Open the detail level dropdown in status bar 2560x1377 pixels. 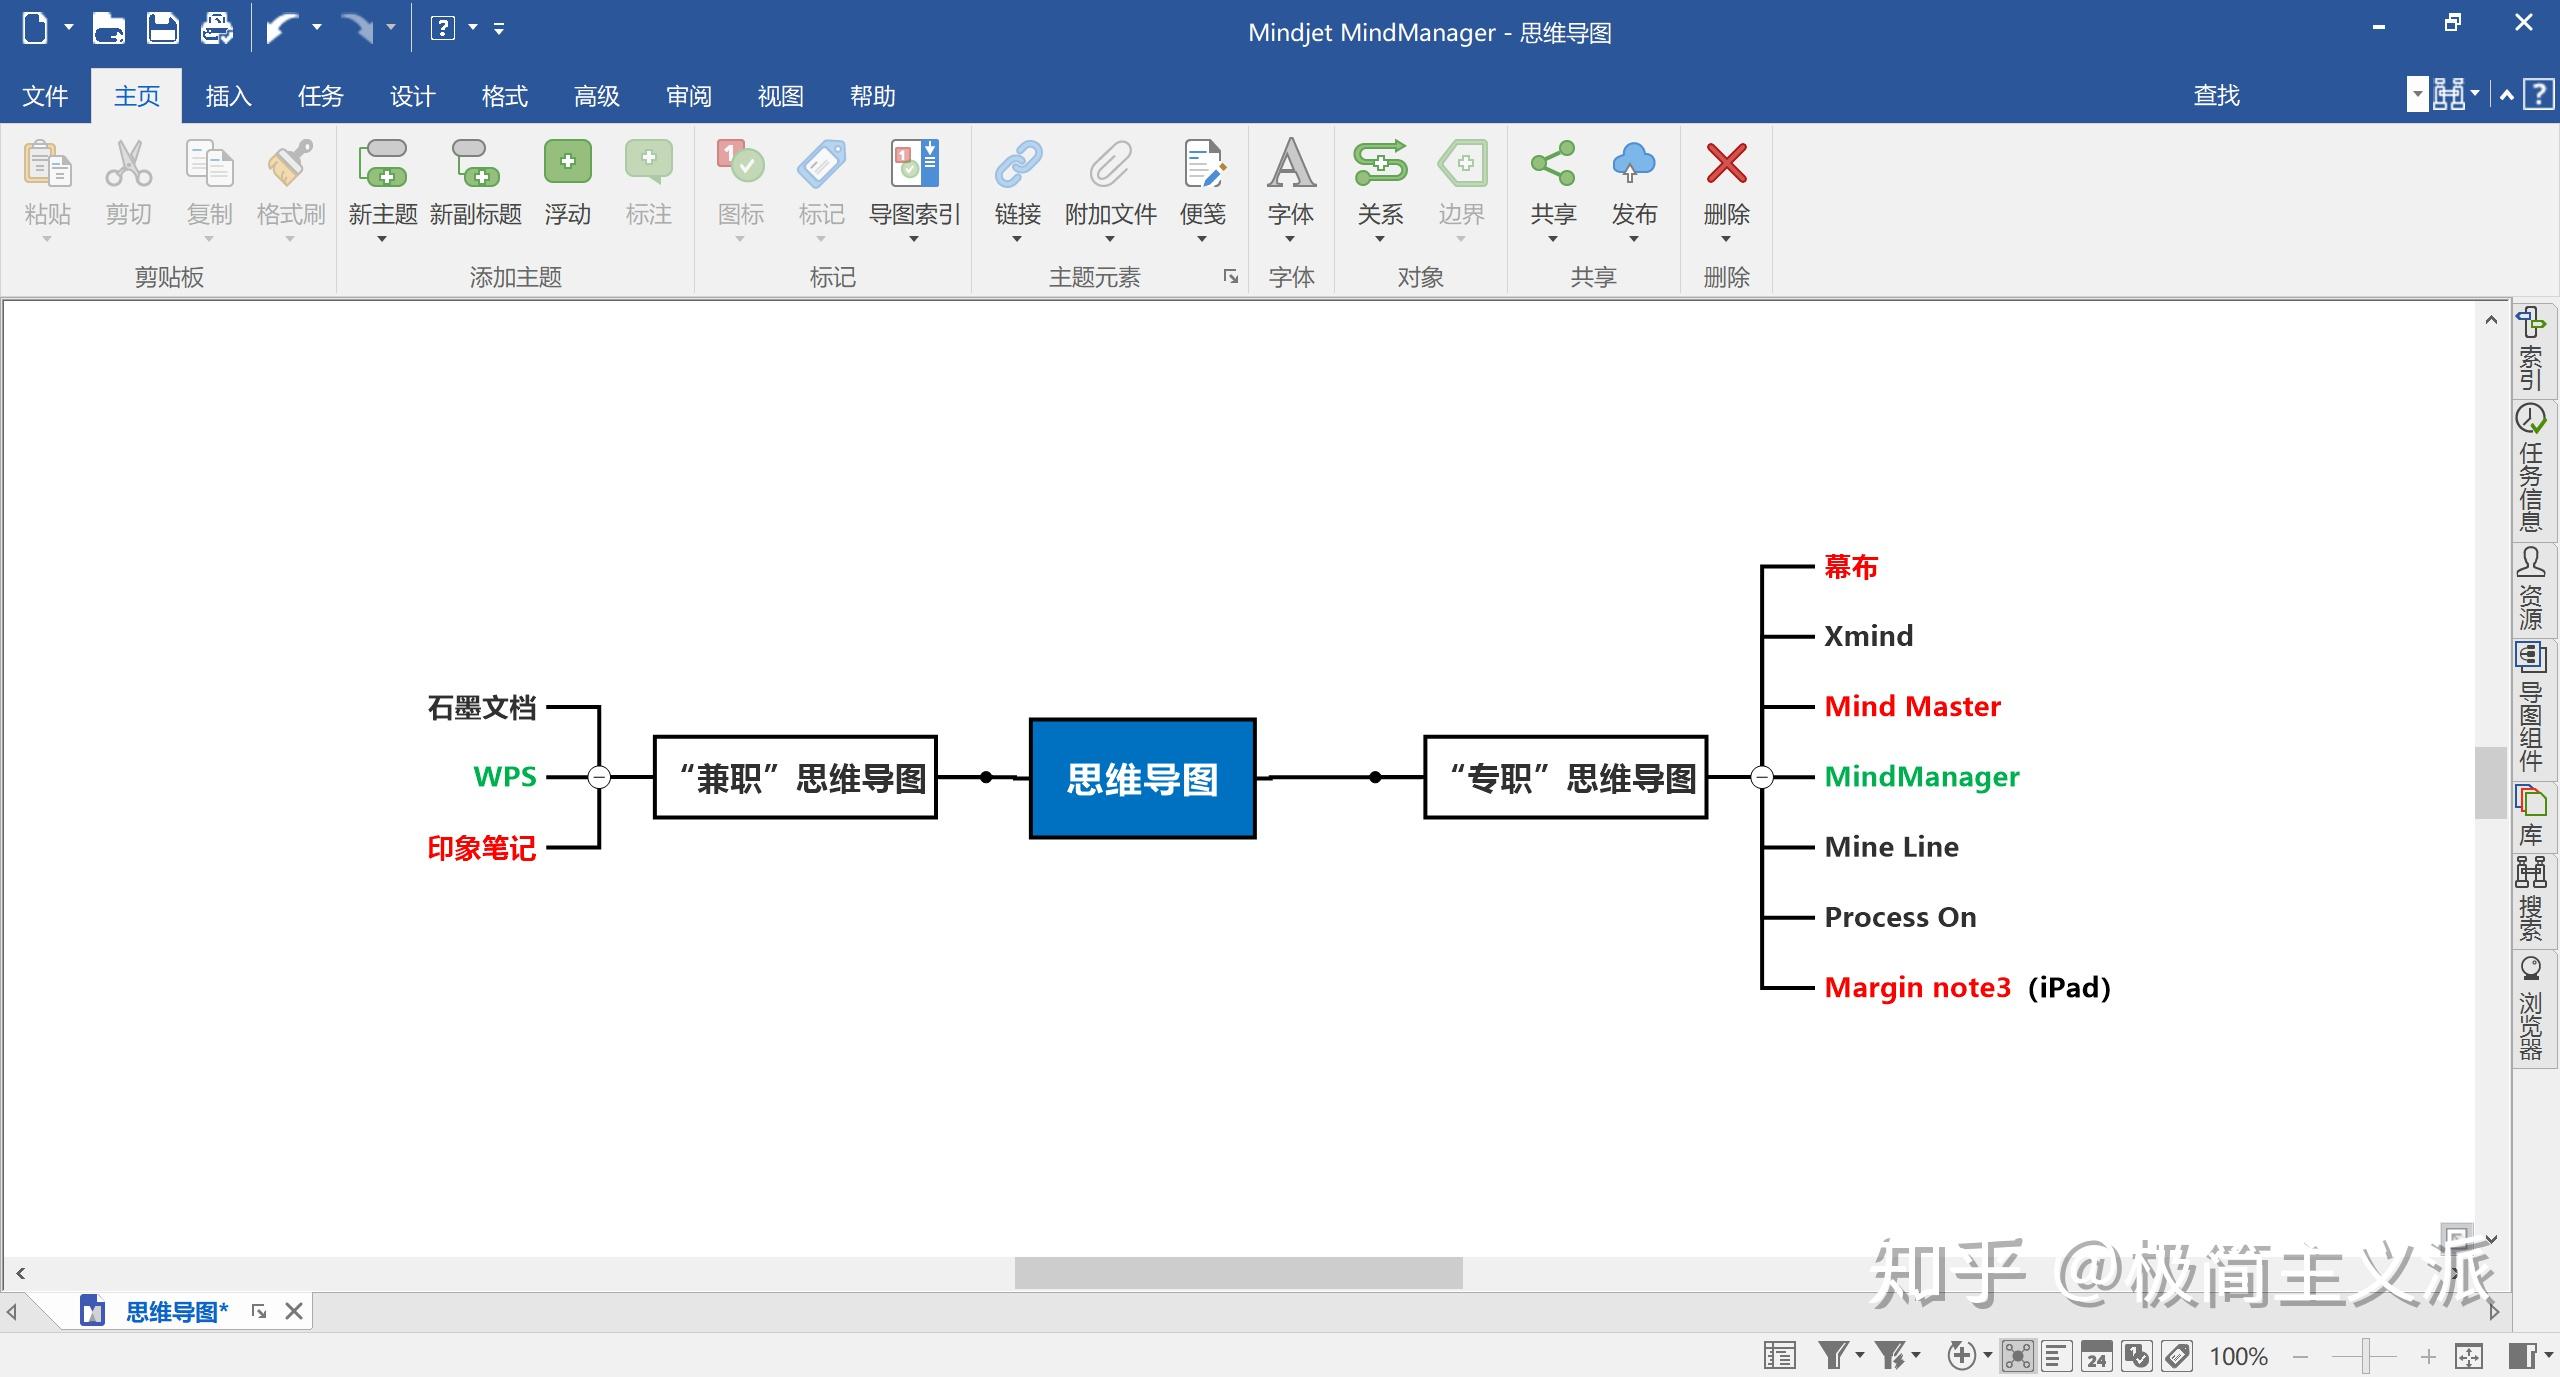pyautogui.click(x=1987, y=1356)
